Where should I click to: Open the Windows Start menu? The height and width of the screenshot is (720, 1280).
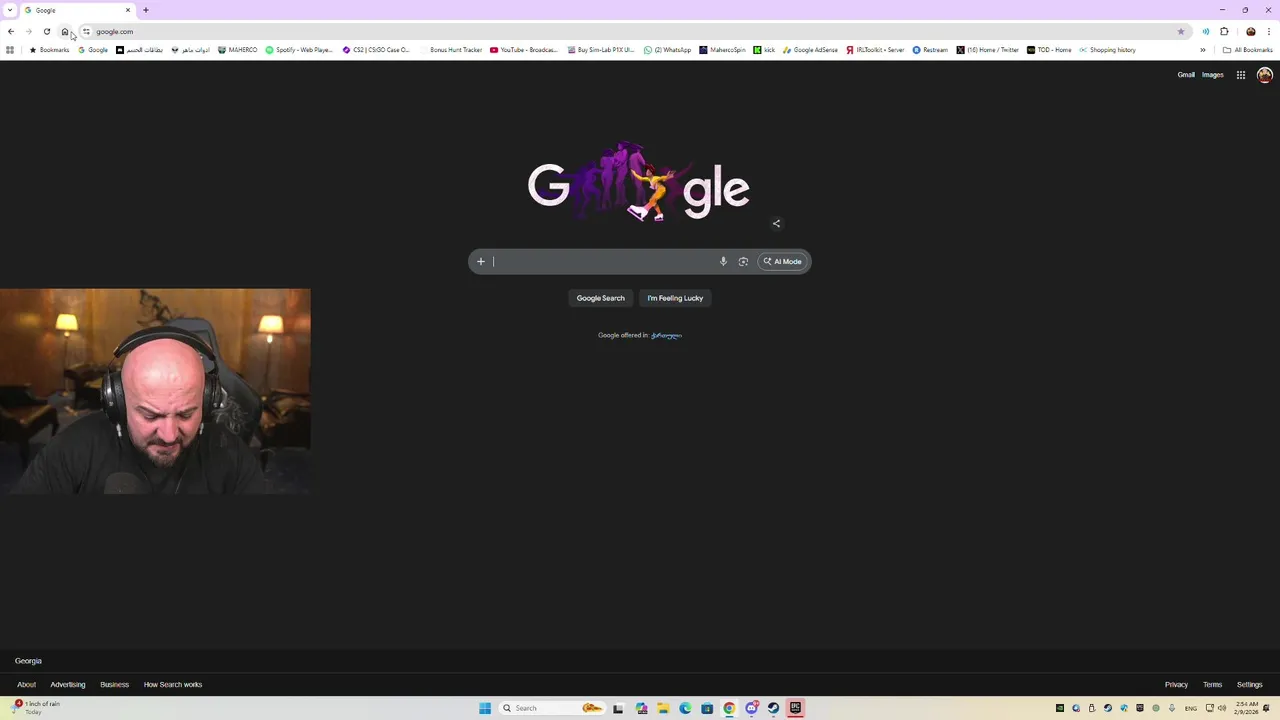click(485, 708)
